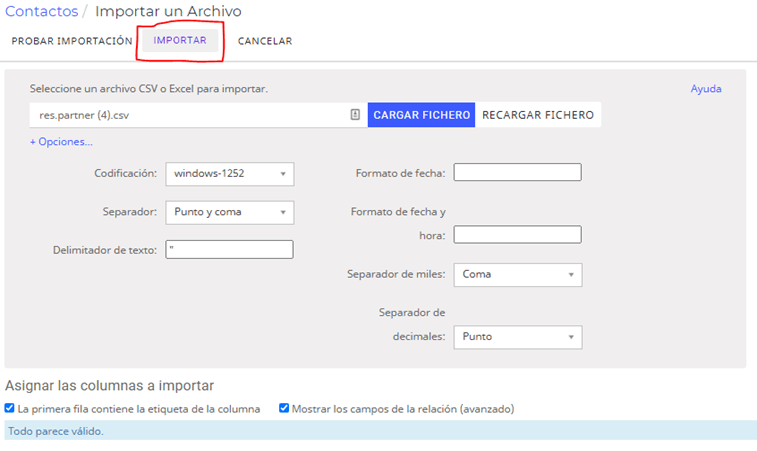Click 'Seleccione un archivo CSV o Excel' text
The image size is (757, 451).
coord(149,89)
